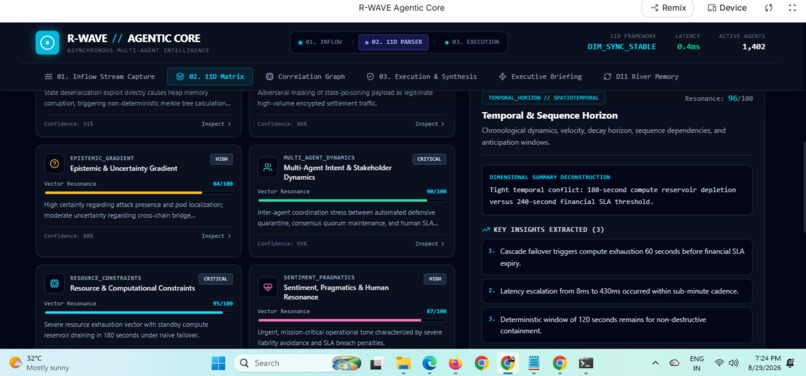Click the R-WAVE target logo icon
Viewport: 806px width, 376px height.
(x=47, y=43)
